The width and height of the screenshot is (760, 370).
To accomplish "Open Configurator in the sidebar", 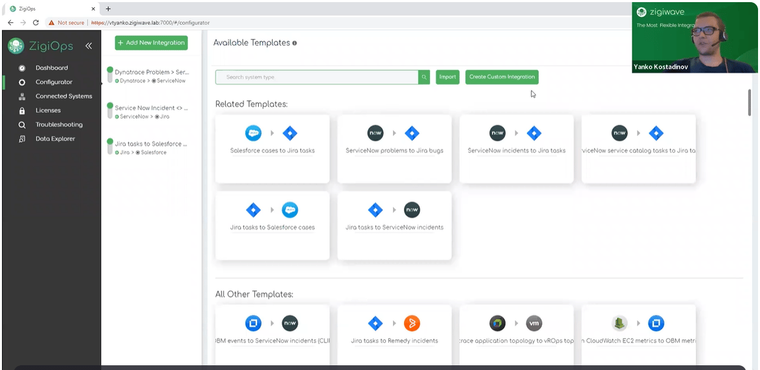I will 54,82.
